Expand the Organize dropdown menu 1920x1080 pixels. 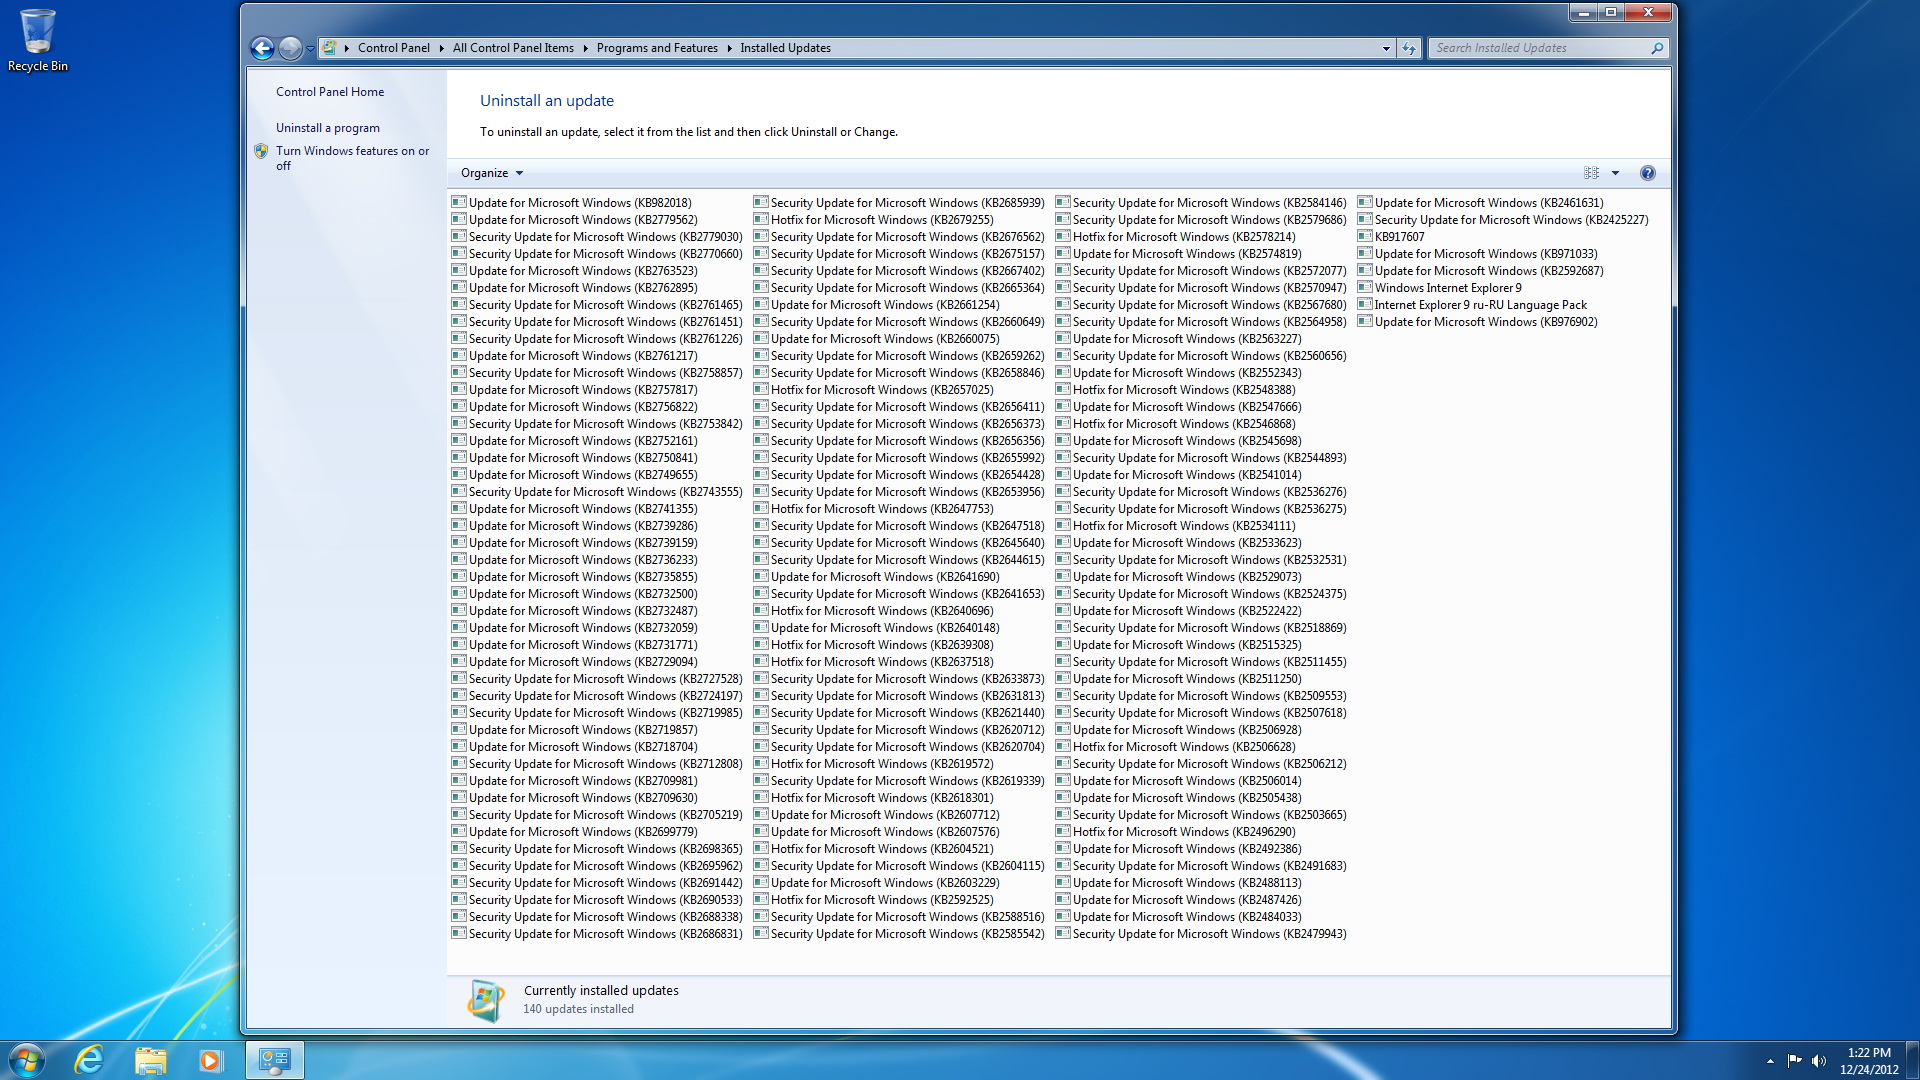tap(491, 173)
